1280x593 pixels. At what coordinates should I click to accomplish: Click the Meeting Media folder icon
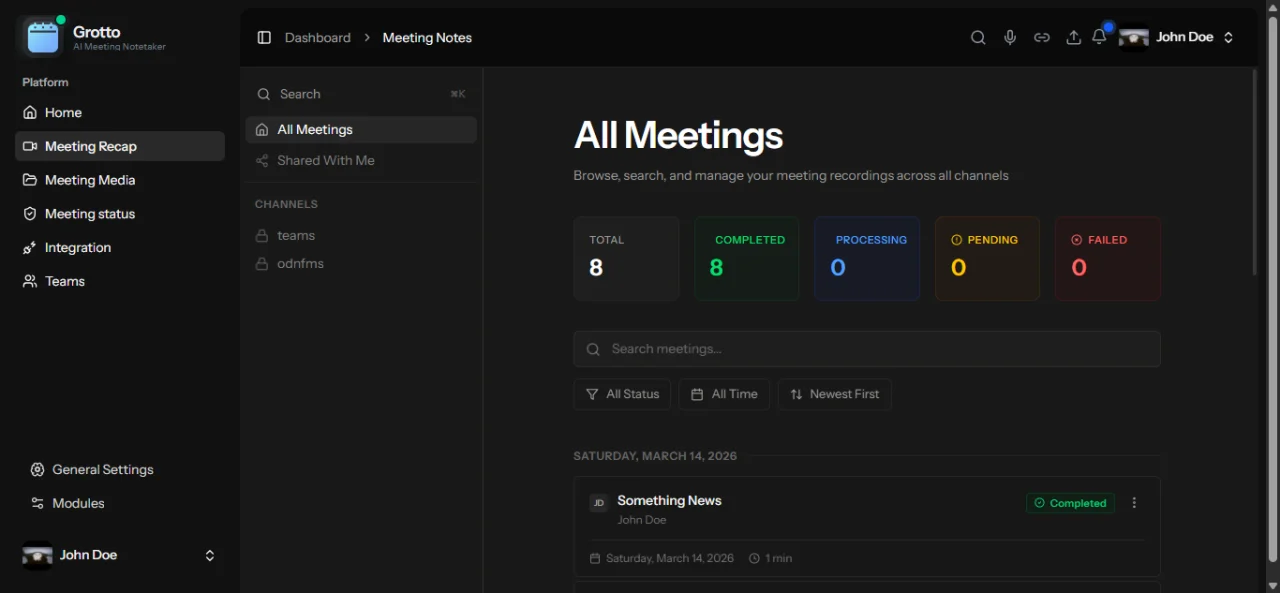30,180
